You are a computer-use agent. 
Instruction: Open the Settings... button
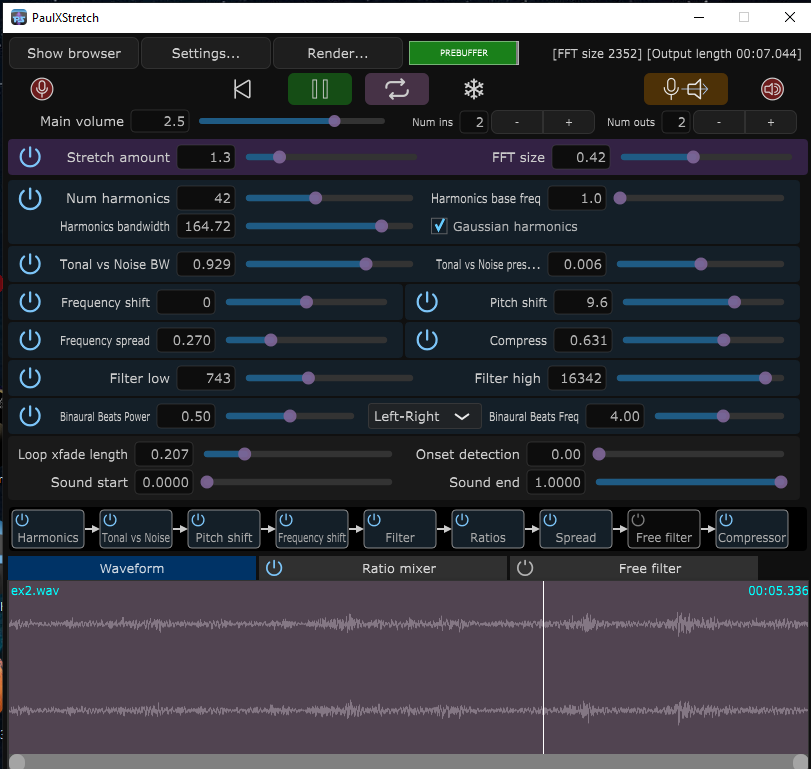pyautogui.click(x=206, y=53)
